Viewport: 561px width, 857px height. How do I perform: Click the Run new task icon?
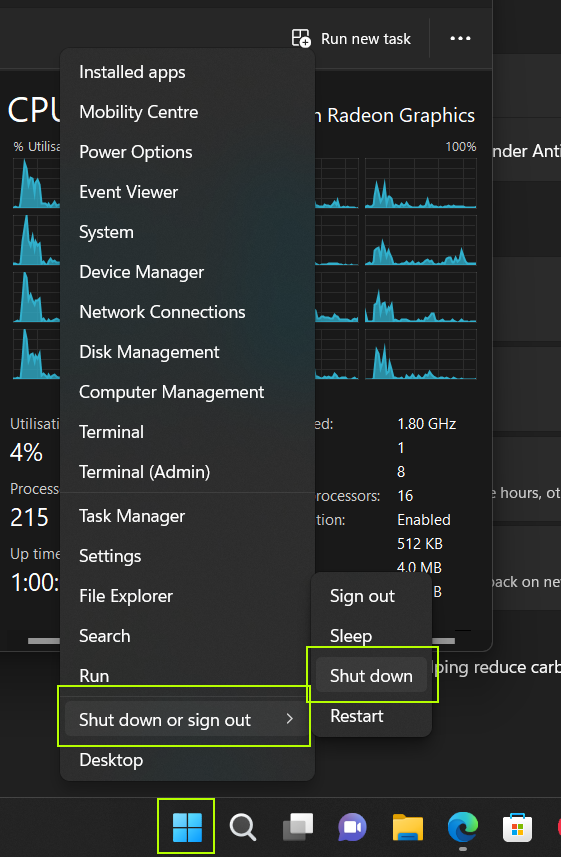[x=301, y=38]
